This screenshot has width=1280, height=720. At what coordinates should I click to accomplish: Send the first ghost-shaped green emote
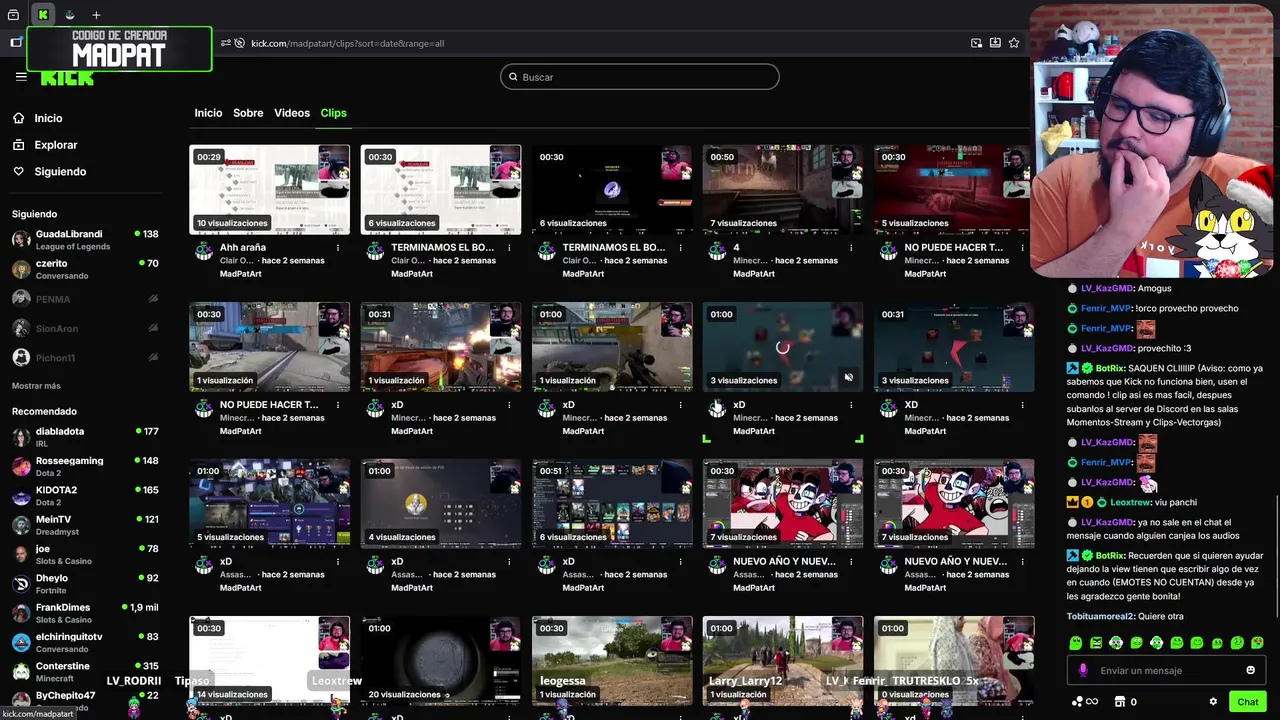(1076, 643)
